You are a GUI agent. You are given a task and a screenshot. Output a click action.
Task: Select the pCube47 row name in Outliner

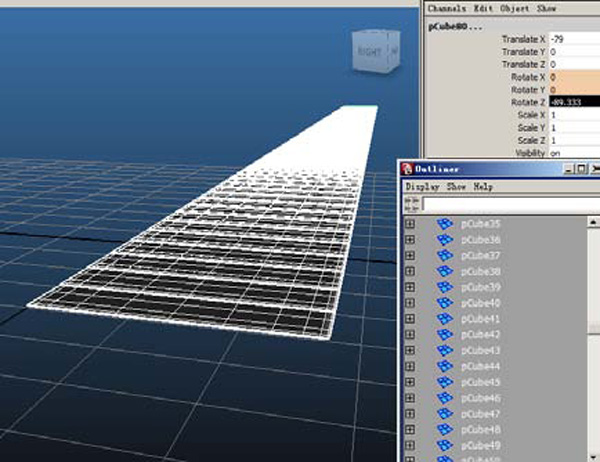481,414
